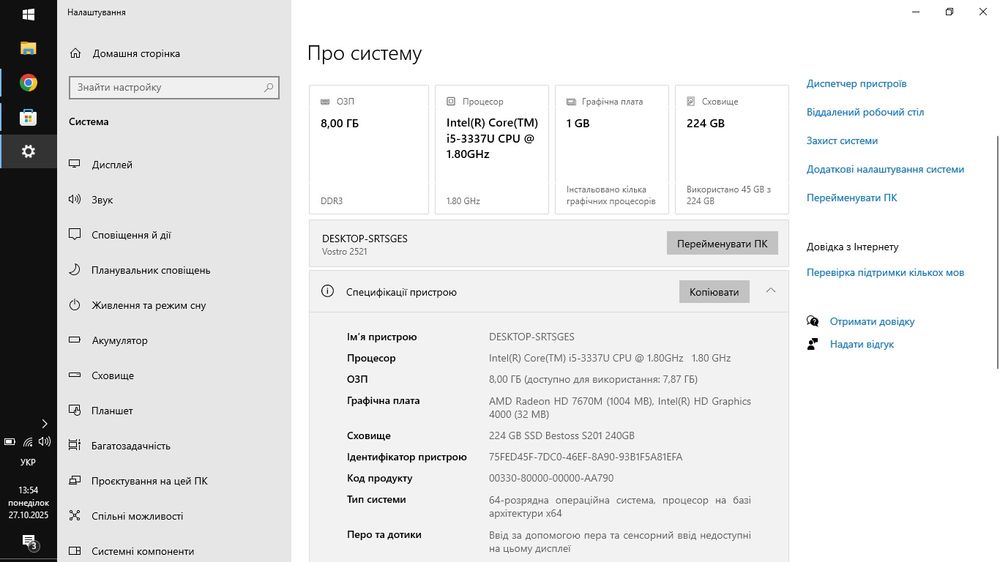Click the vertical scrollbar on right

997,252
